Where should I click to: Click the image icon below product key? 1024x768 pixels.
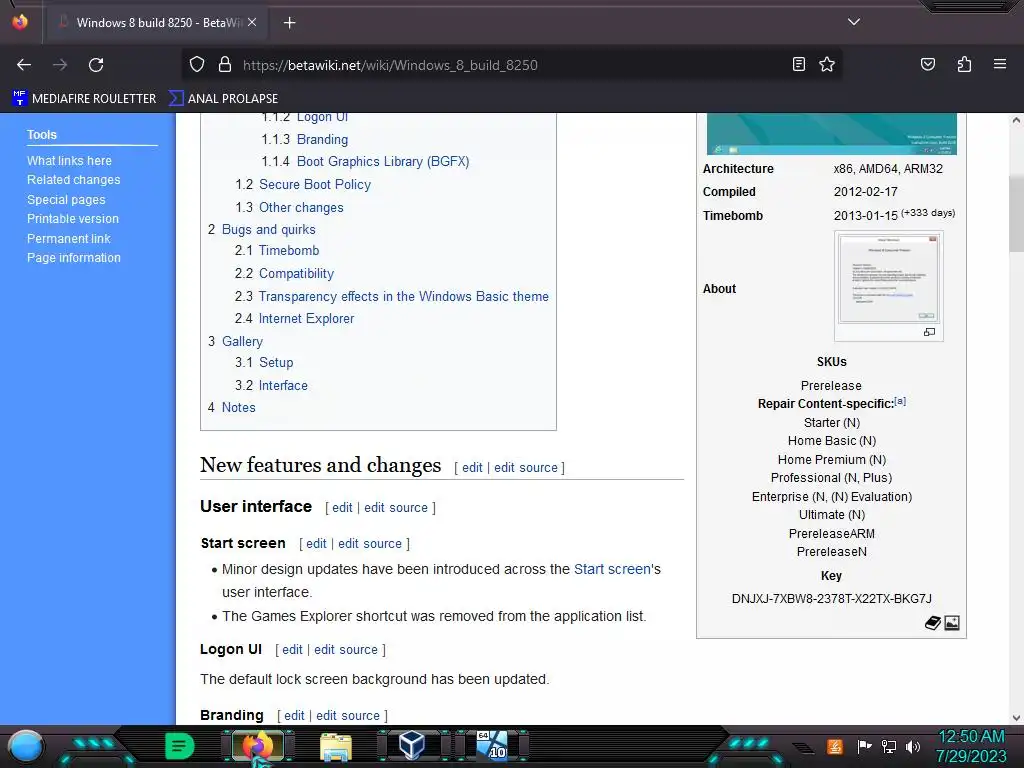(x=952, y=623)
